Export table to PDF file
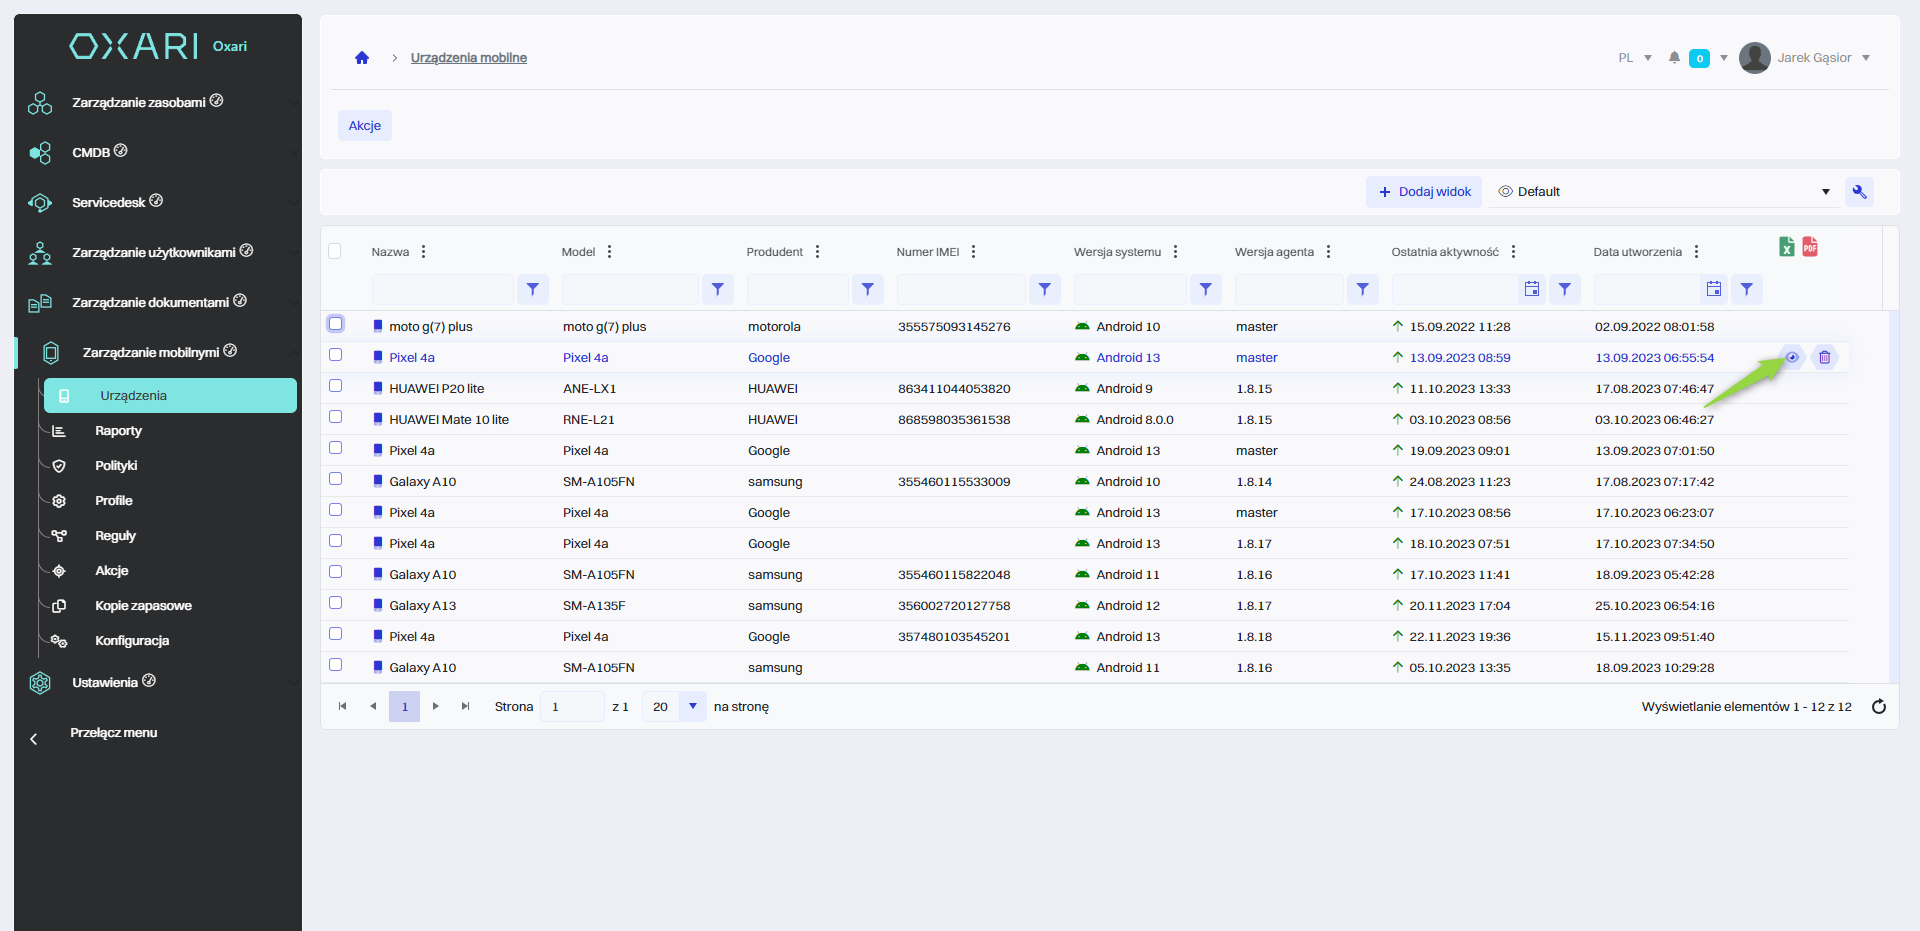Screen dimensions: 1920x931 [x=1810, y=247]
